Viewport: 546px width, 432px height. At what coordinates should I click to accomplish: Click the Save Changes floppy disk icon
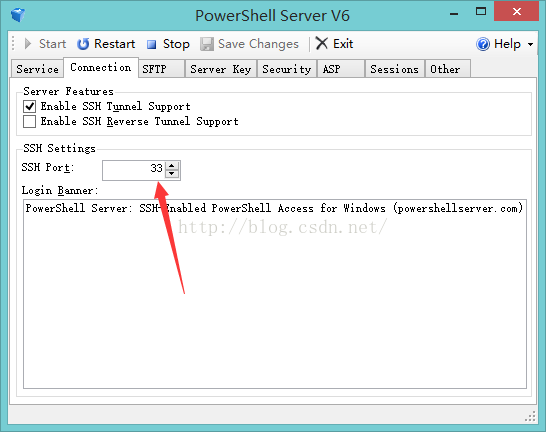[x=206, y=44]
